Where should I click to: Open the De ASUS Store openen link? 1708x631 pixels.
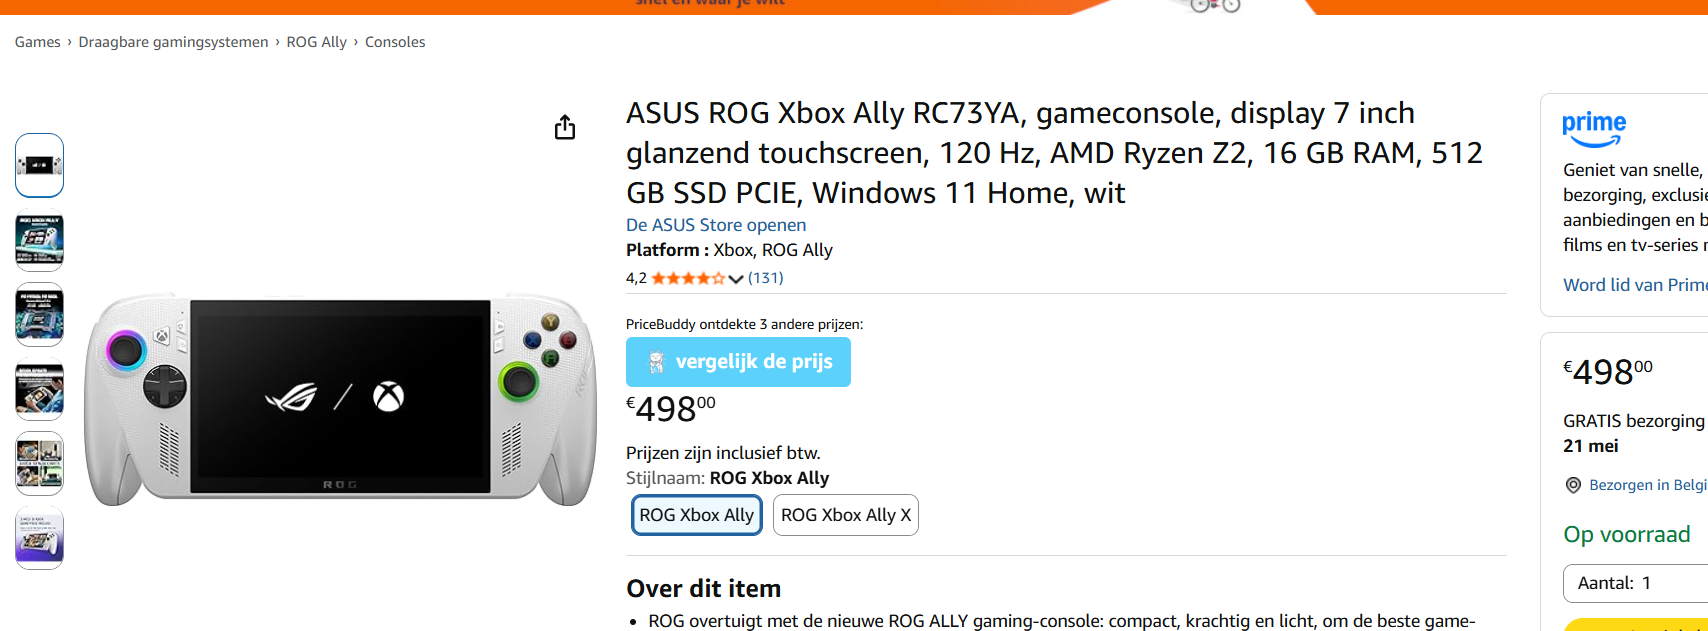[716, 225]
